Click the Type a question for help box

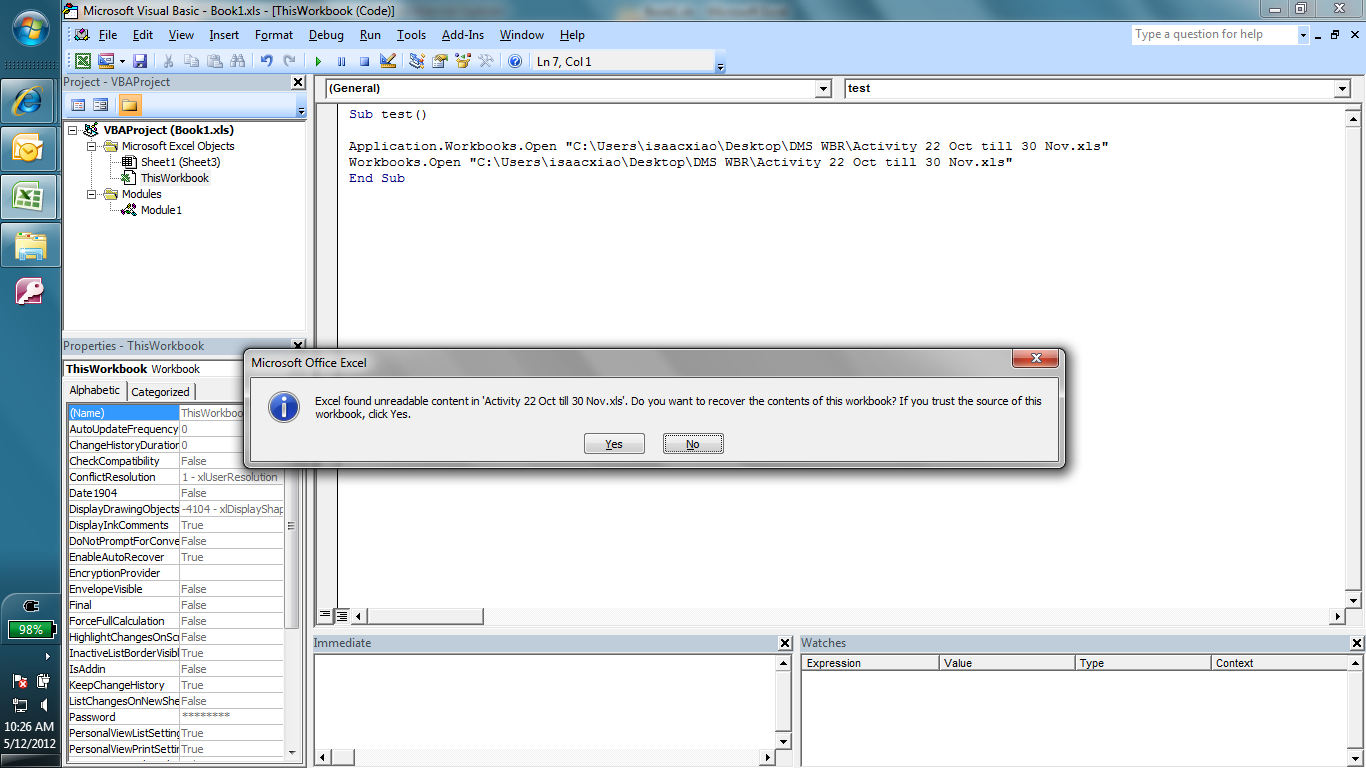coord(1214,35)
